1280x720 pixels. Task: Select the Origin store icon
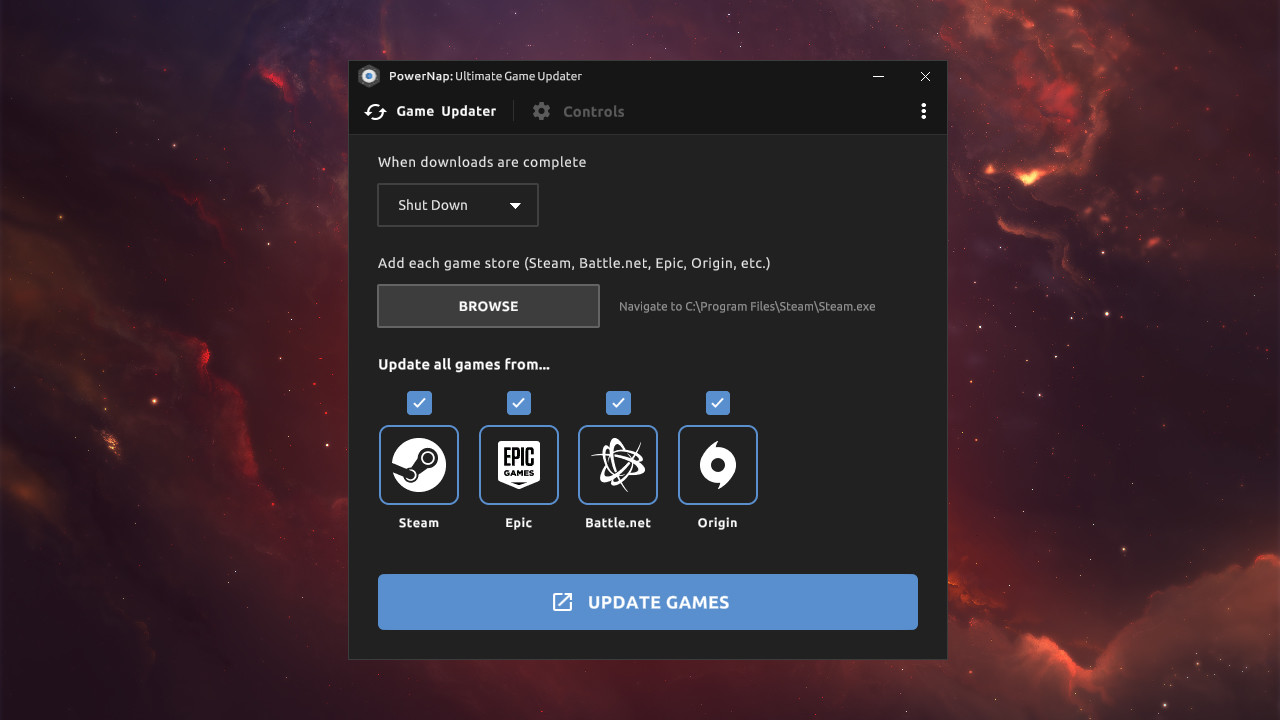tap(717, 465)
